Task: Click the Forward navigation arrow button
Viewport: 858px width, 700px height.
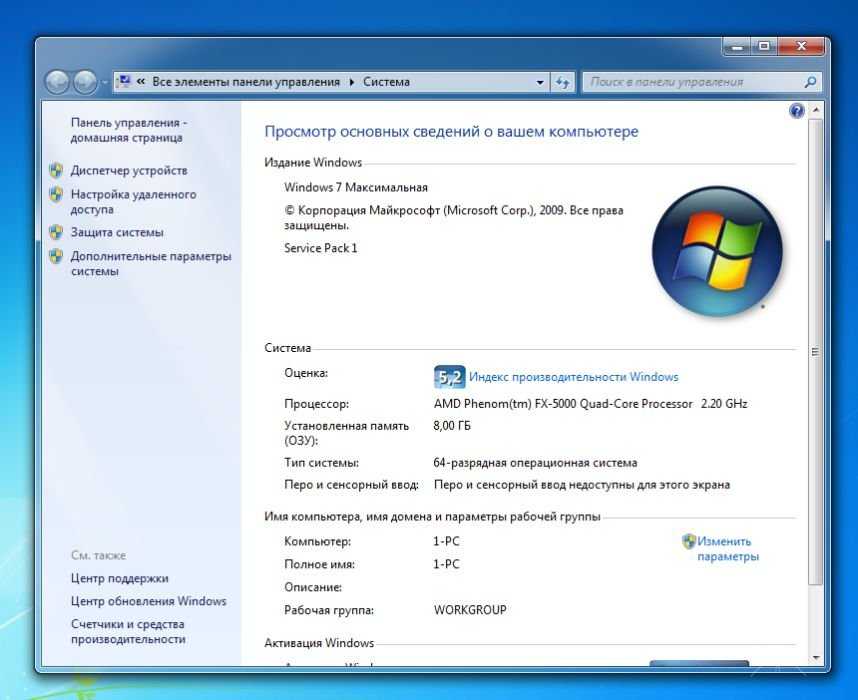Action: click(x=85, y=82)
